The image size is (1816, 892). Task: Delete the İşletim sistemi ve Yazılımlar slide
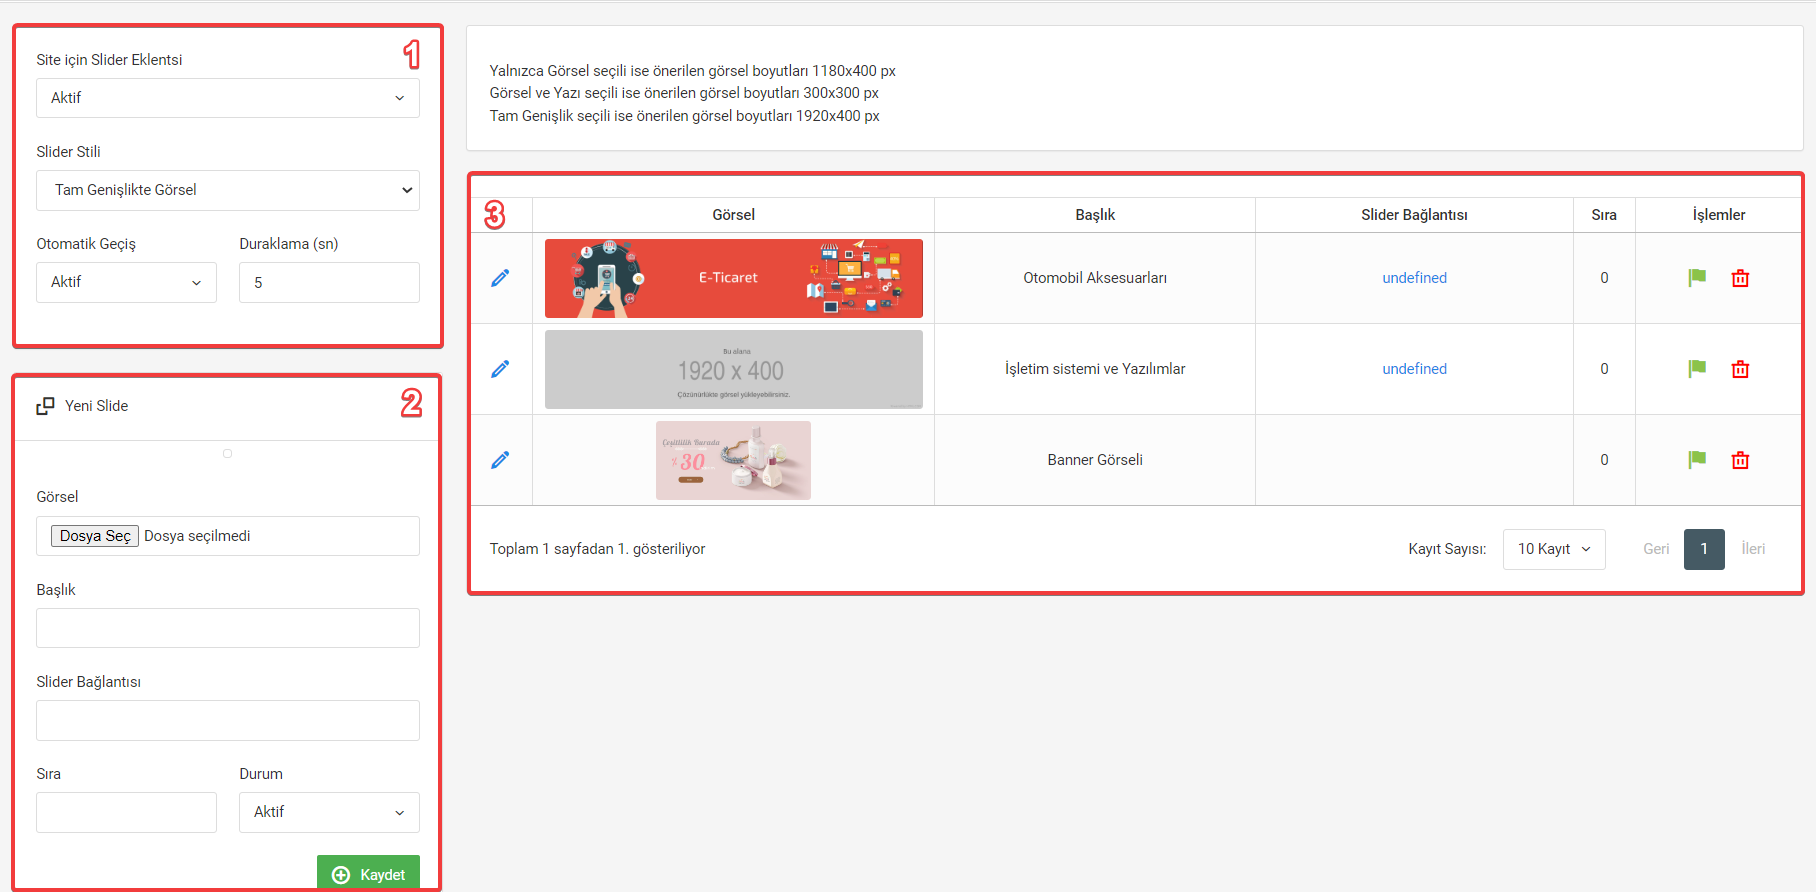pyautogui.click(x=1740, y=369)
